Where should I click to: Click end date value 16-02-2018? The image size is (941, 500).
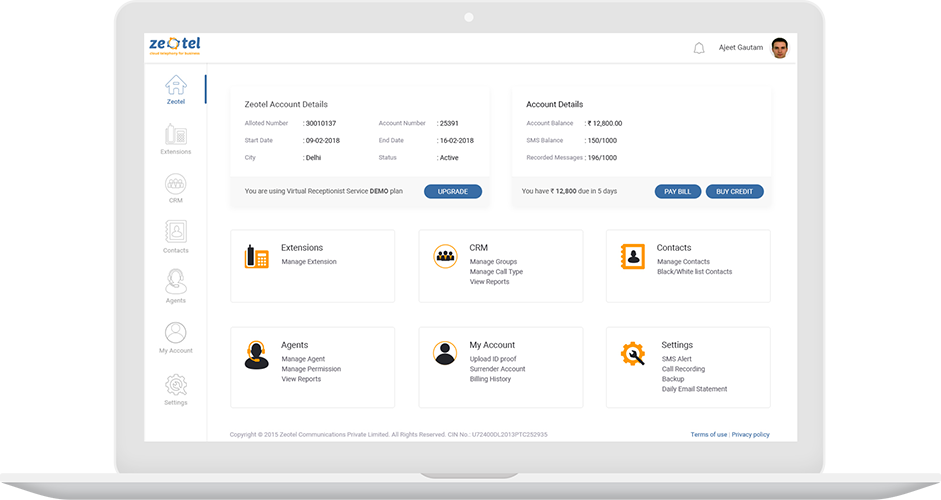(x=457, y=140)
